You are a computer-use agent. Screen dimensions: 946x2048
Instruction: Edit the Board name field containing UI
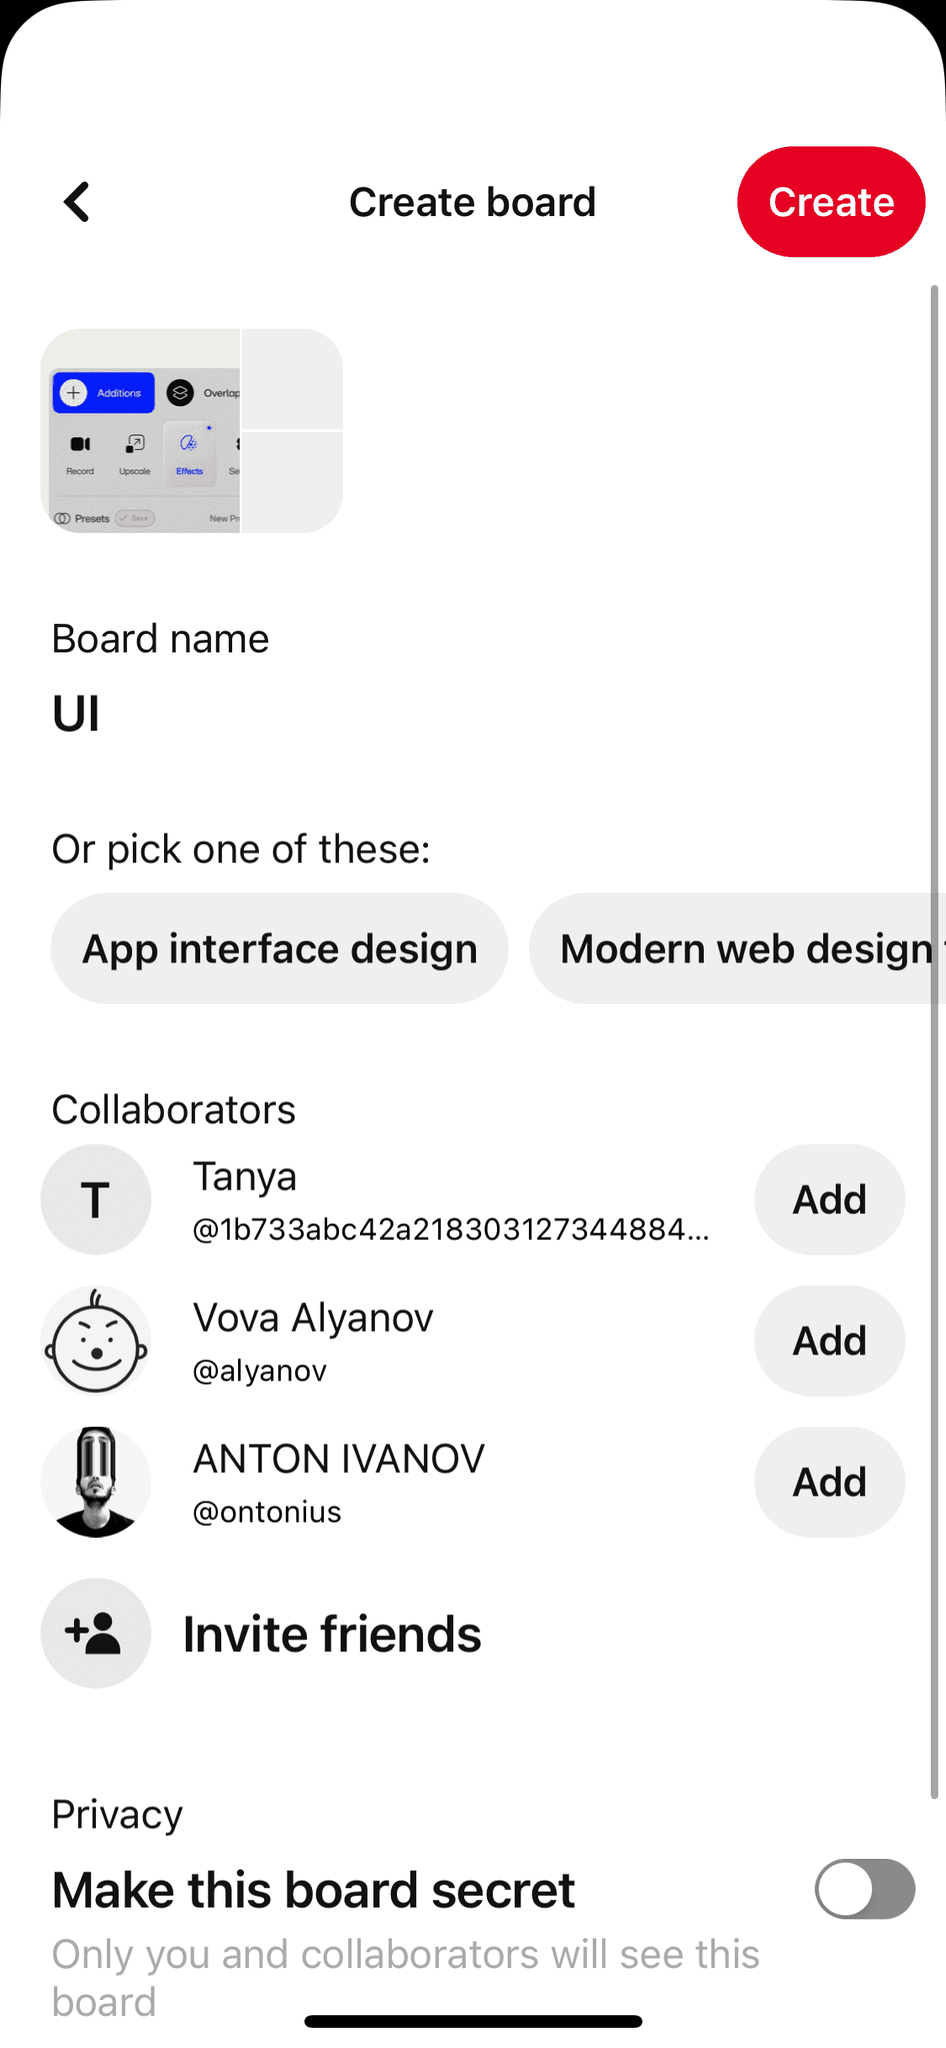click(x=473, y=714)
